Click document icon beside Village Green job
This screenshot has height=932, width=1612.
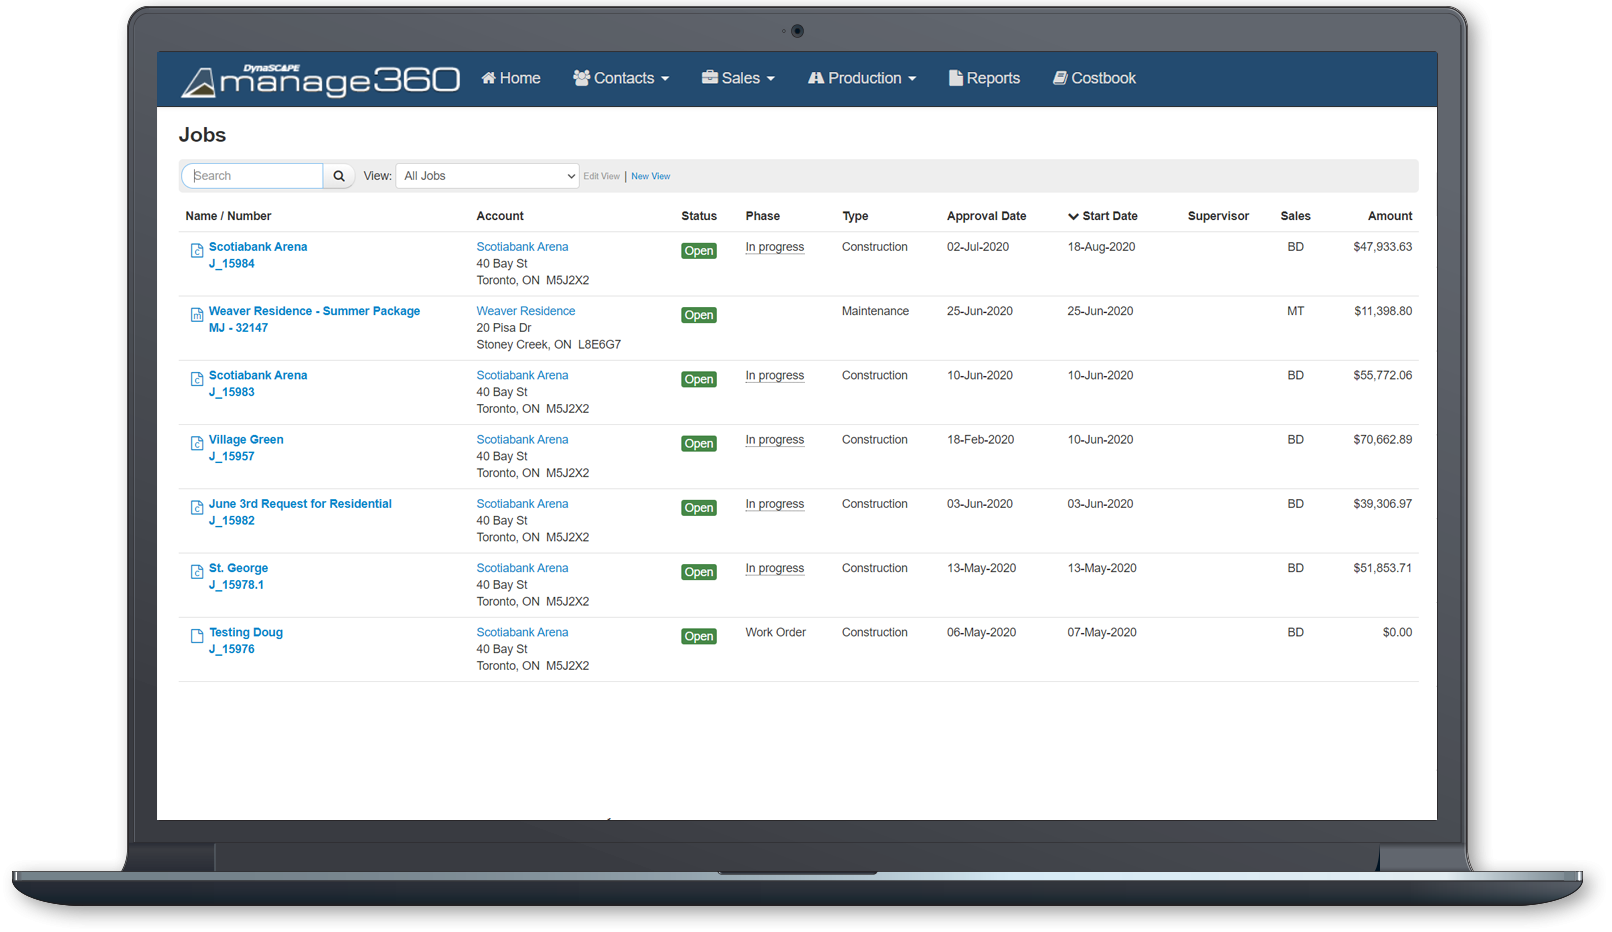[x=197, y=444]
